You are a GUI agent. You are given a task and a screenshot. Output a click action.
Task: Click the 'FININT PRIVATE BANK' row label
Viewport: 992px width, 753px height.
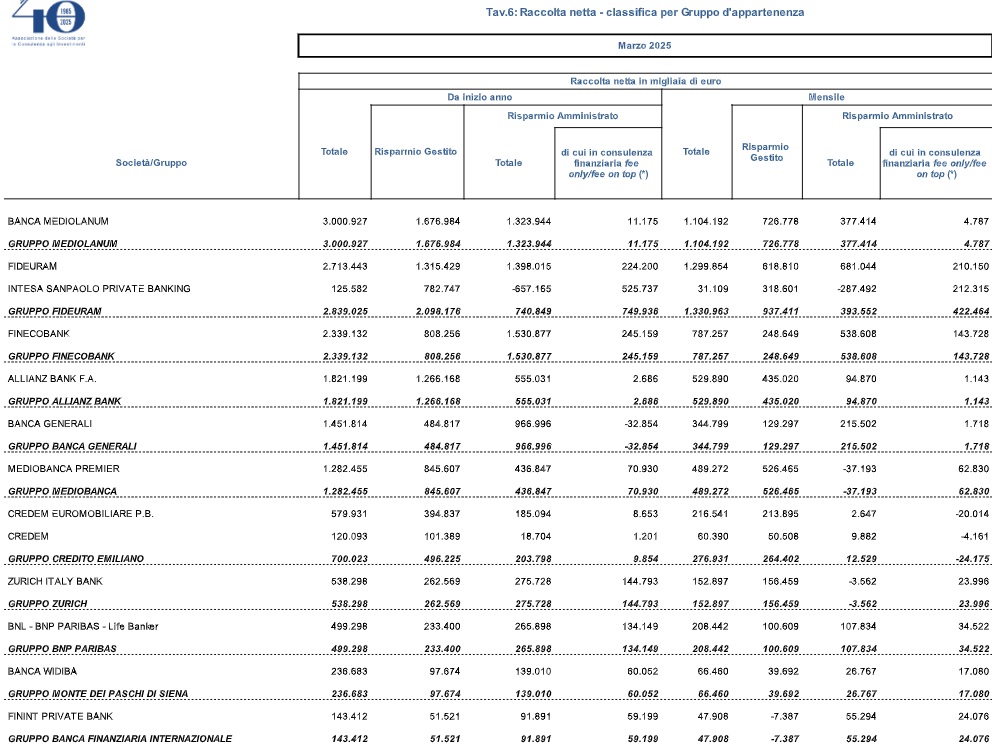click(x=60, y=716)
